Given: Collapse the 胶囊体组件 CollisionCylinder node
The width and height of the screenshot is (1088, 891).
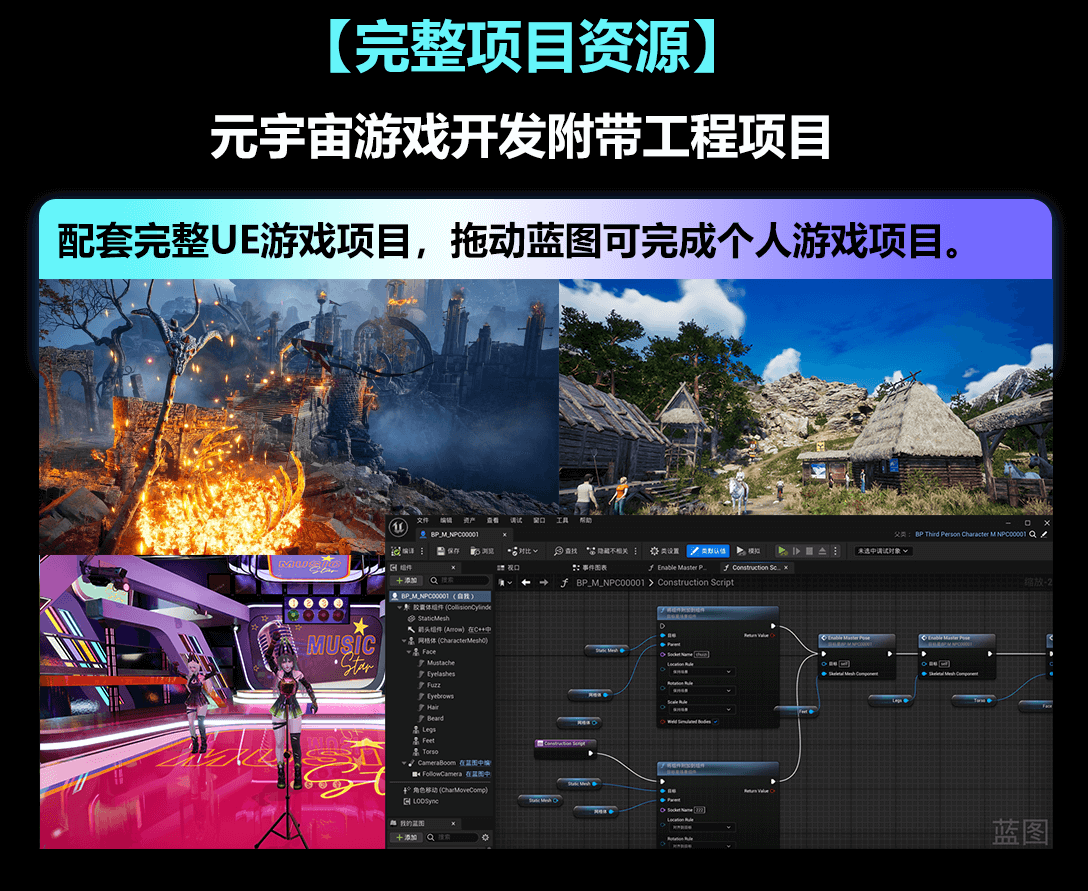Looking at the screenshot, I should tap(399, 607).
